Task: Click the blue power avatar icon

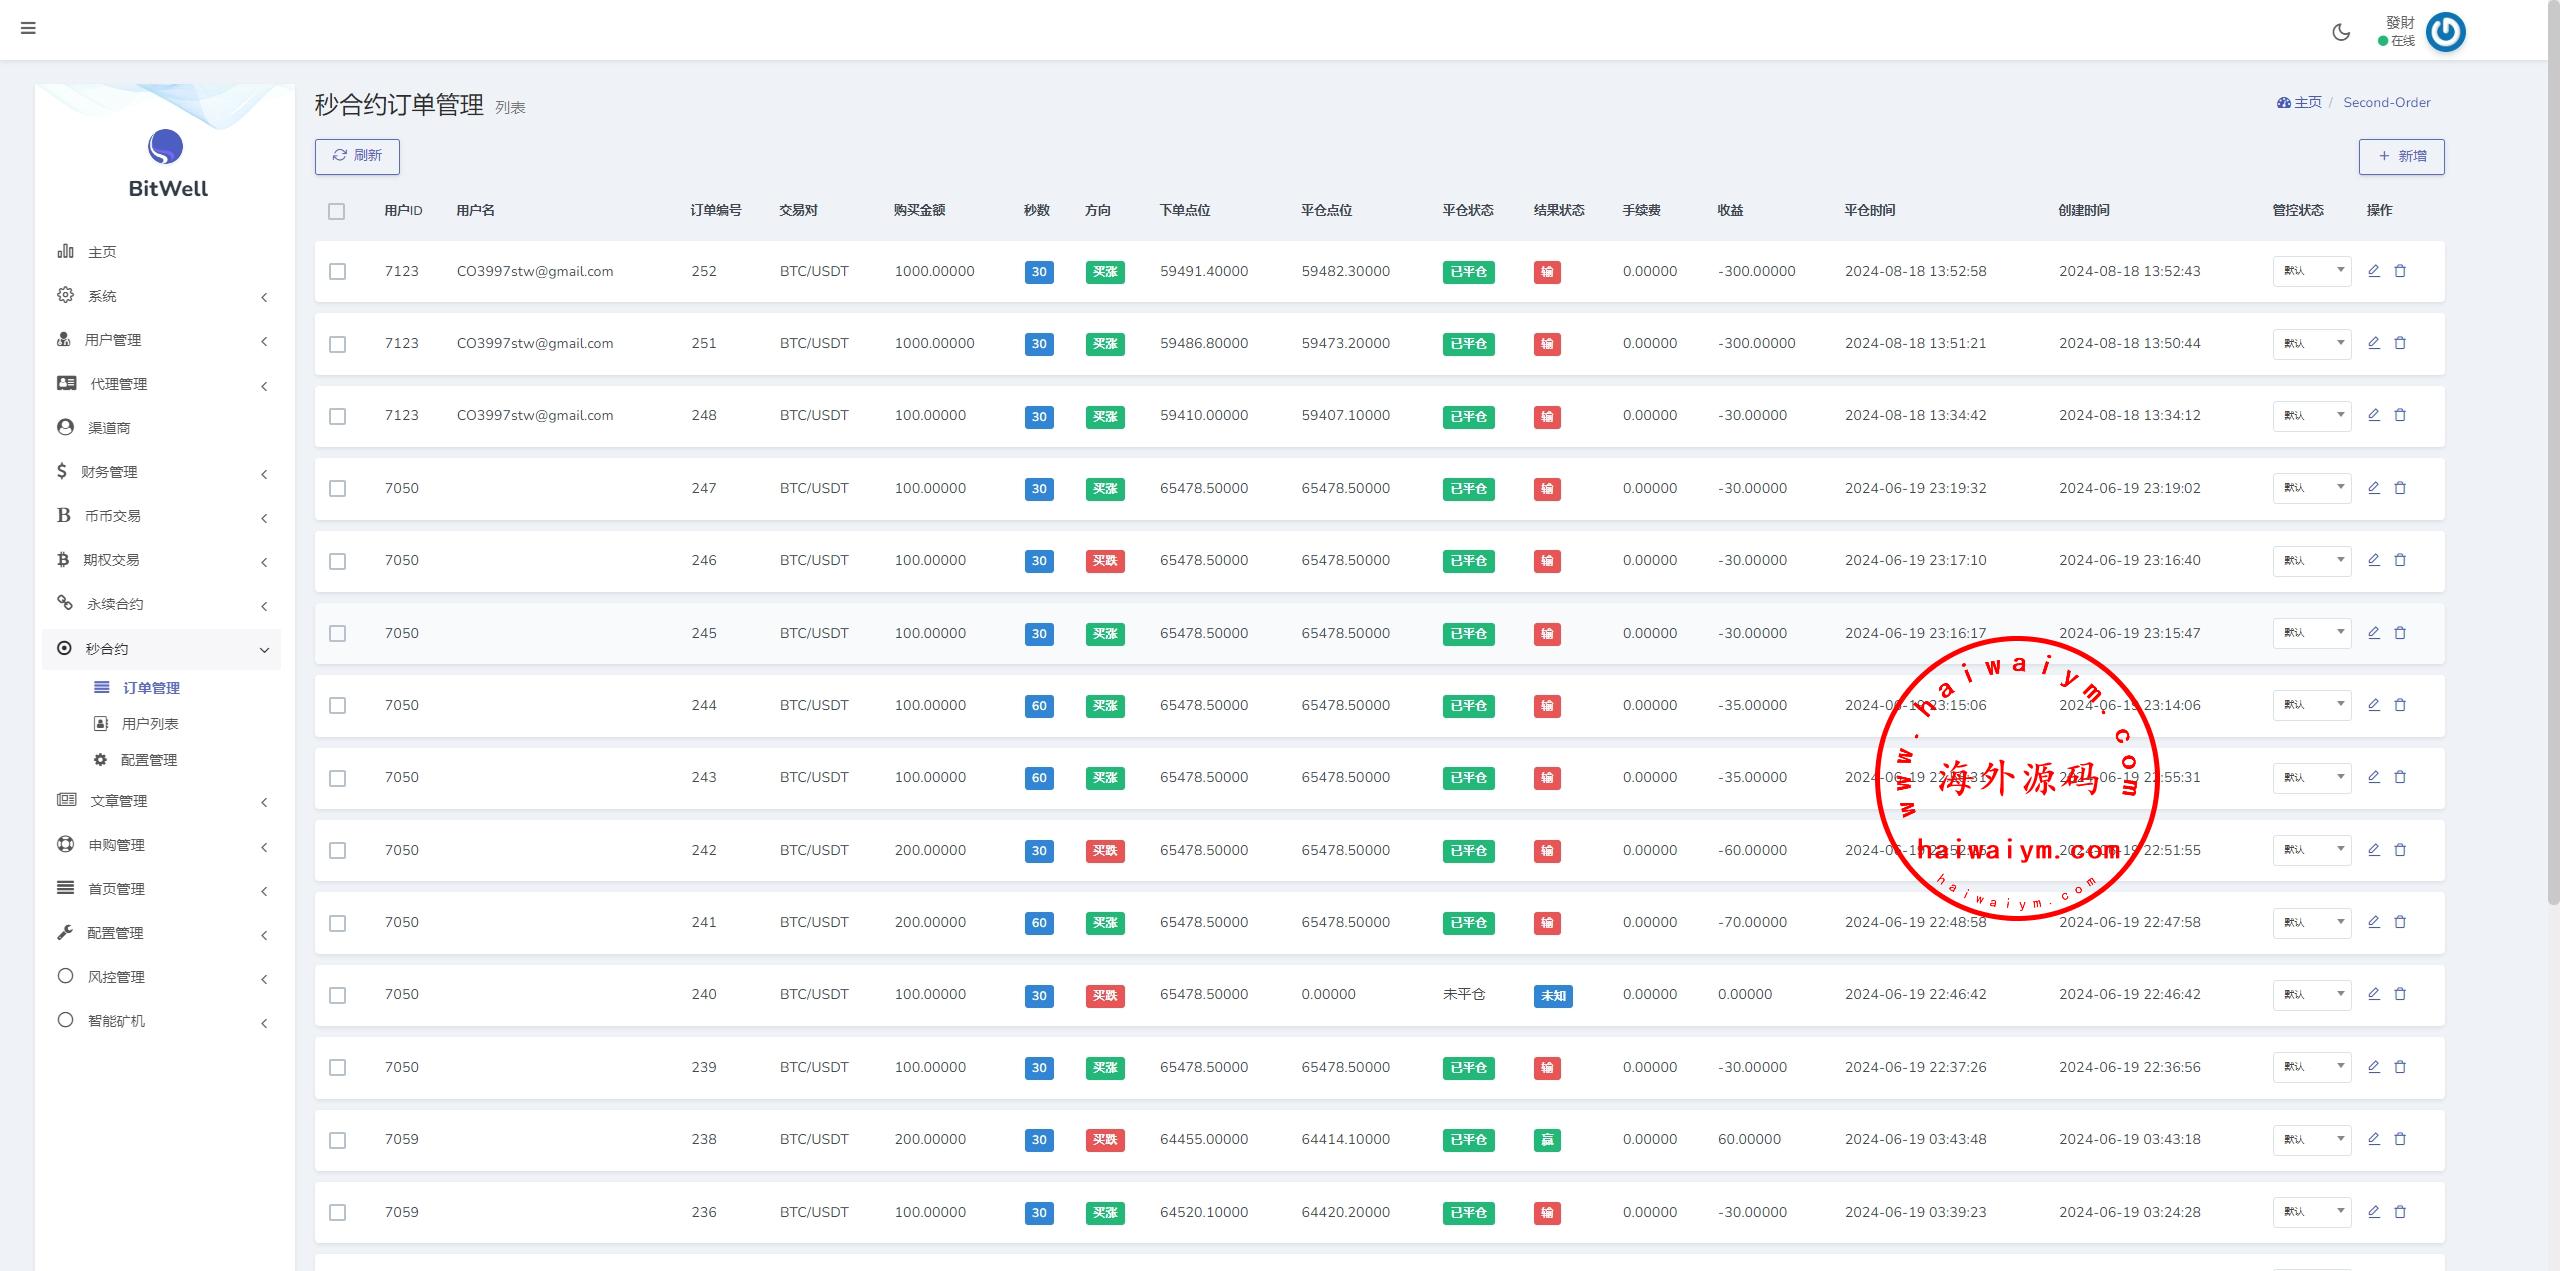Action: point(2446,32)
